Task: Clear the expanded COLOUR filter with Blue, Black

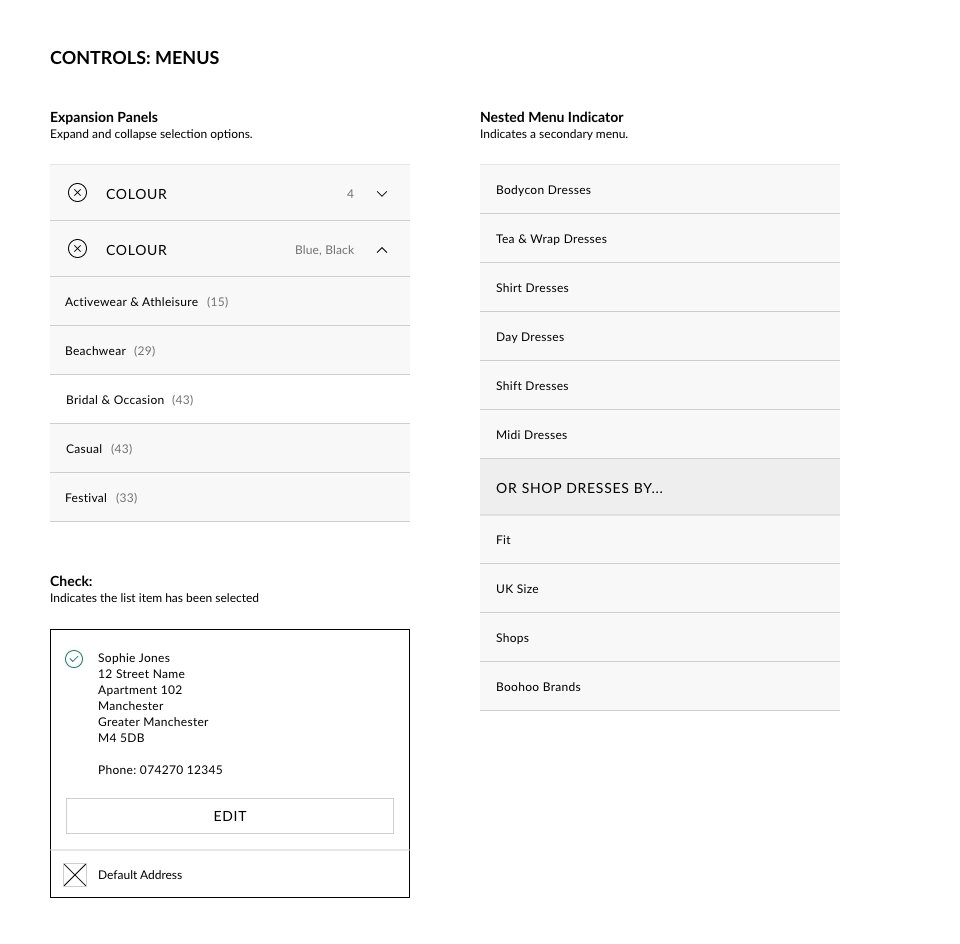Action: coord(78,249)
